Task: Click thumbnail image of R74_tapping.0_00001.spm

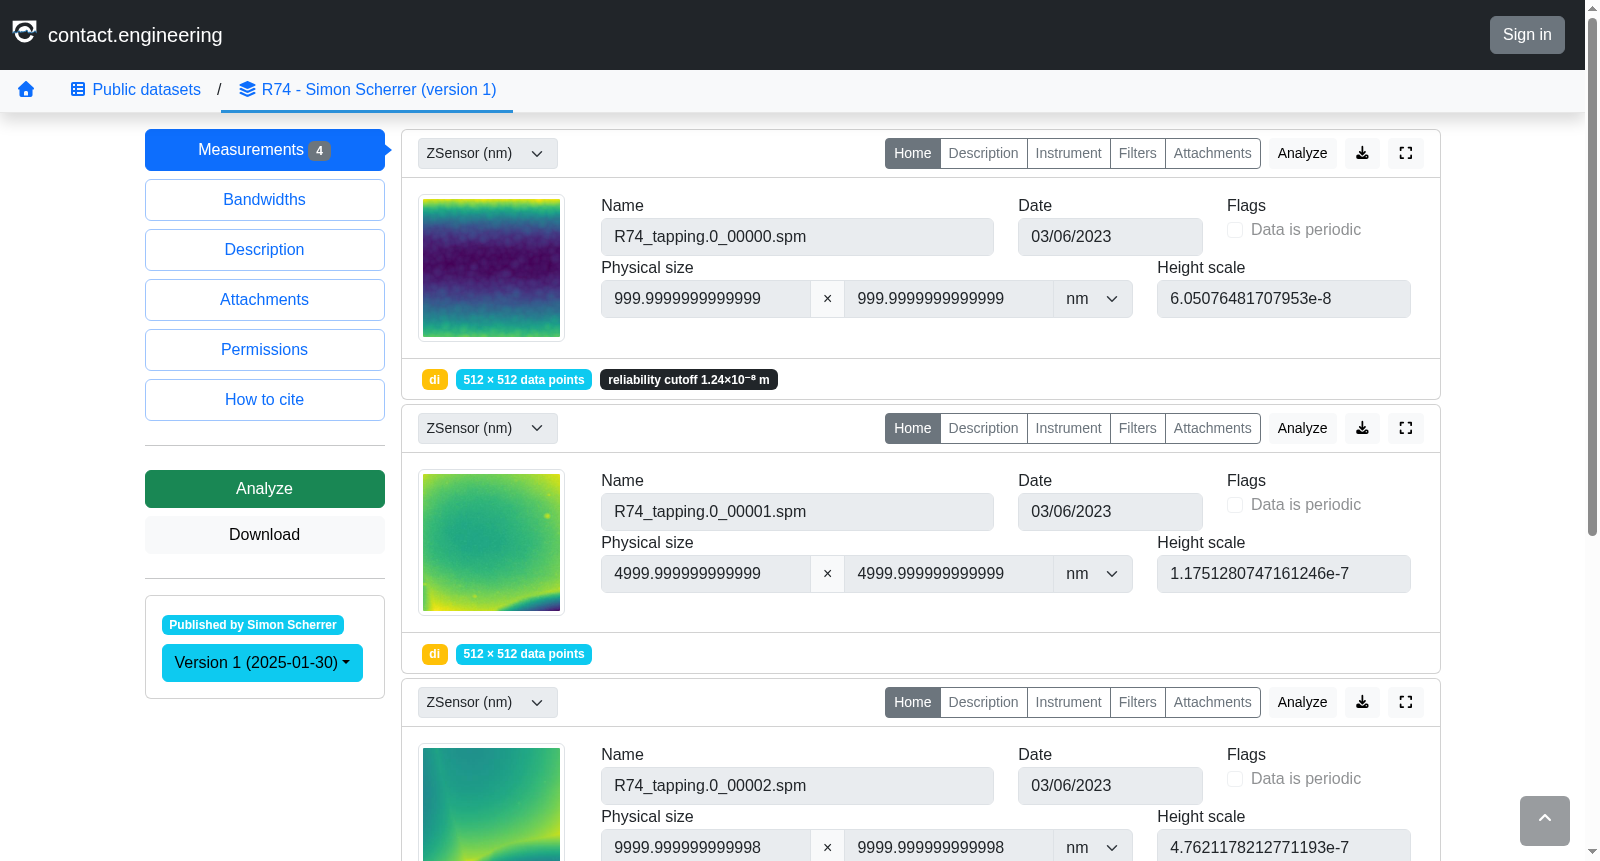Action: 491,542
